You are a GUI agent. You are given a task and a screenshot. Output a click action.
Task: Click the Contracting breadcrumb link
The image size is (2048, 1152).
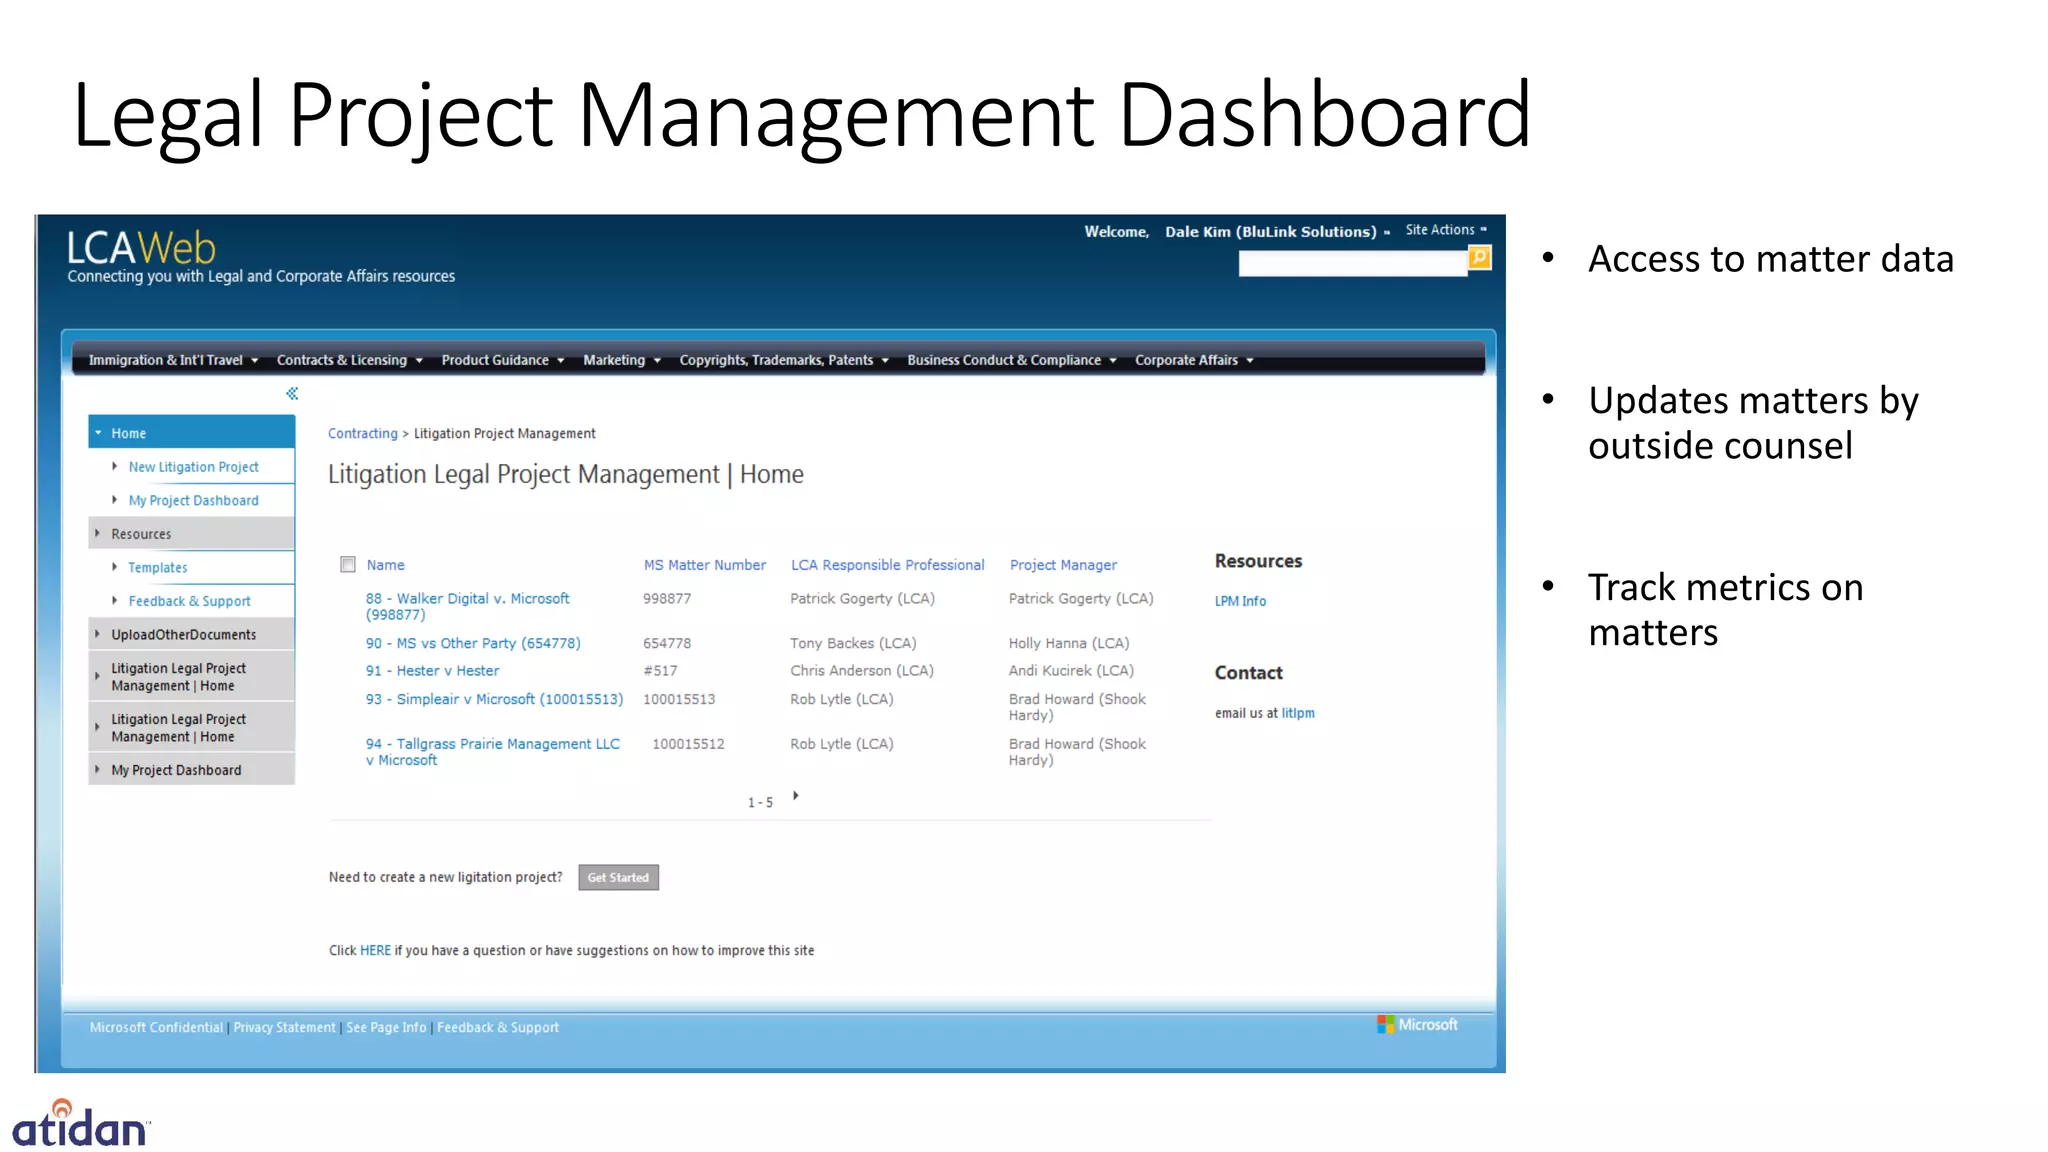pyautogui.click(x=362, y=434)
